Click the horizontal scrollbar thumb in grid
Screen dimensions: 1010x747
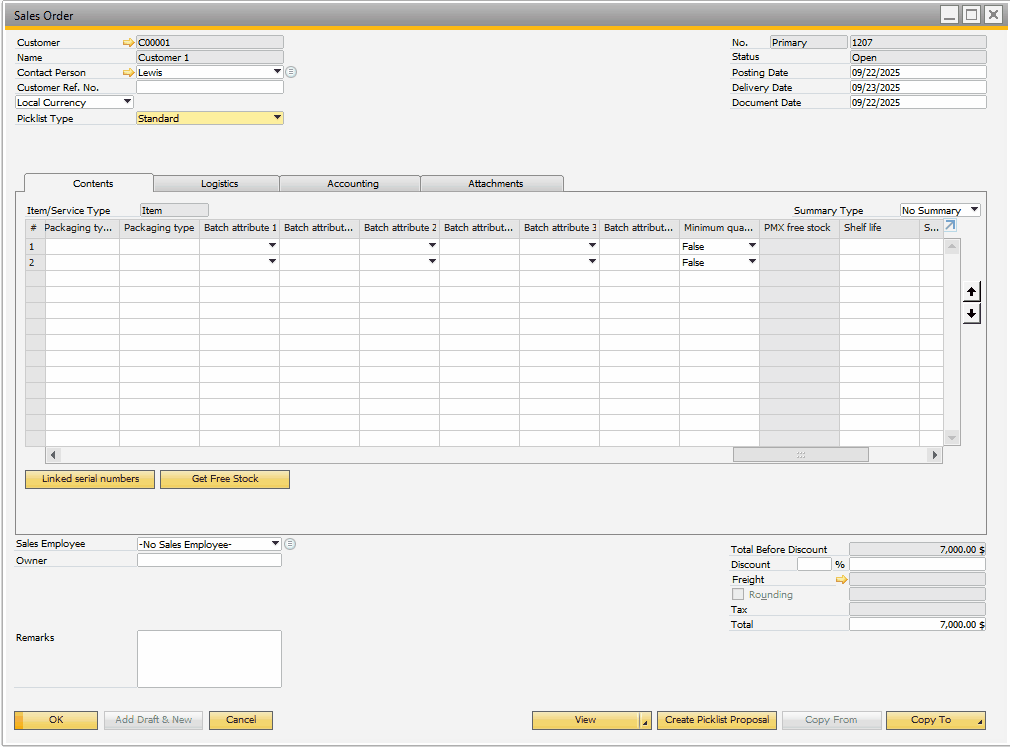800,455
